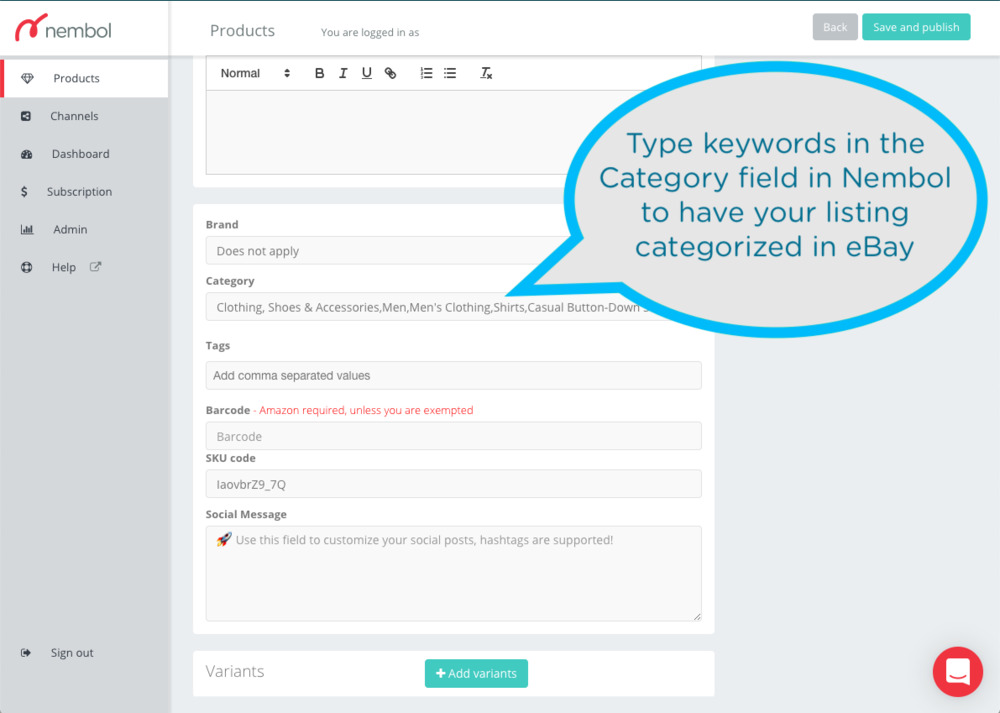Click the external link icon next to Help
The height and width of the screenshot is (713, 1000).
pos(95,267)
